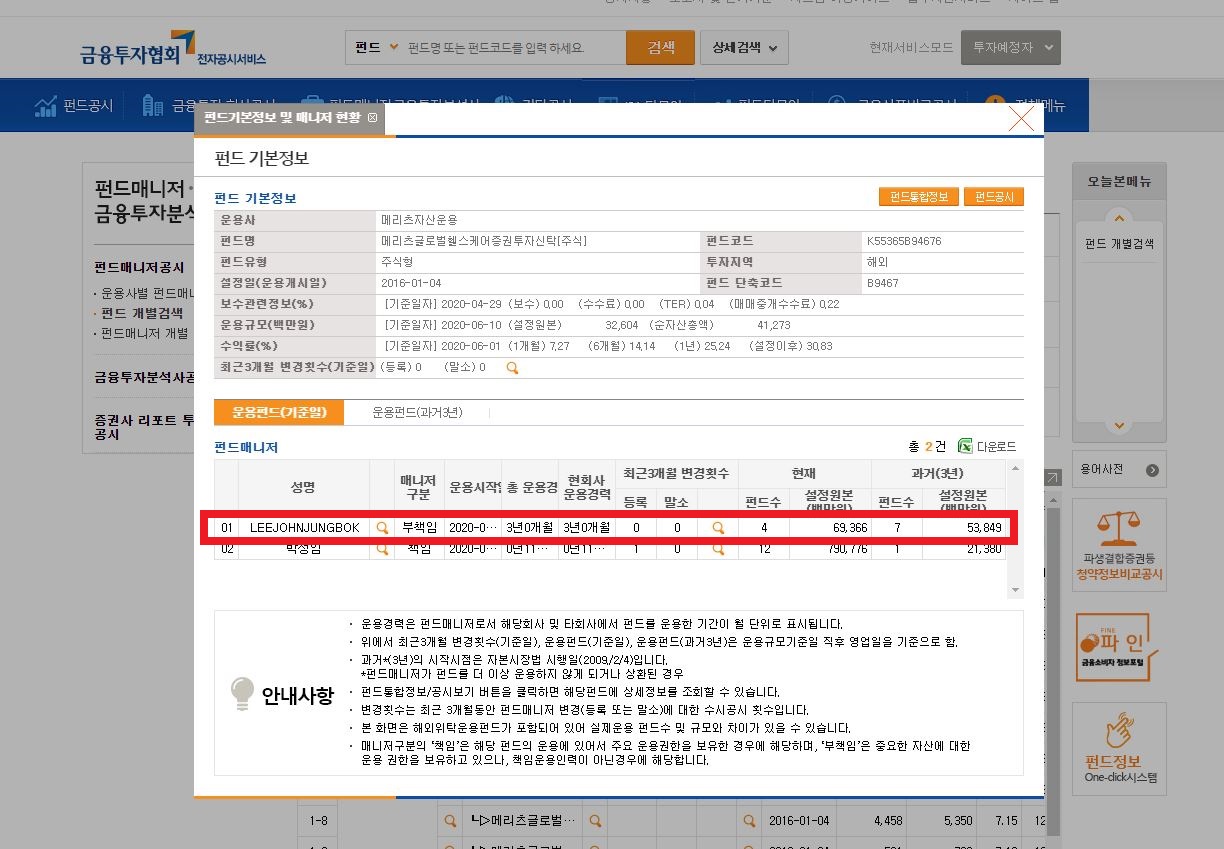Click magnifier after 메리츠글로벌 link in row 1-8
The width and height of the screenshot is (1224, 849).
pyautogui.click(x=596, y=821)
